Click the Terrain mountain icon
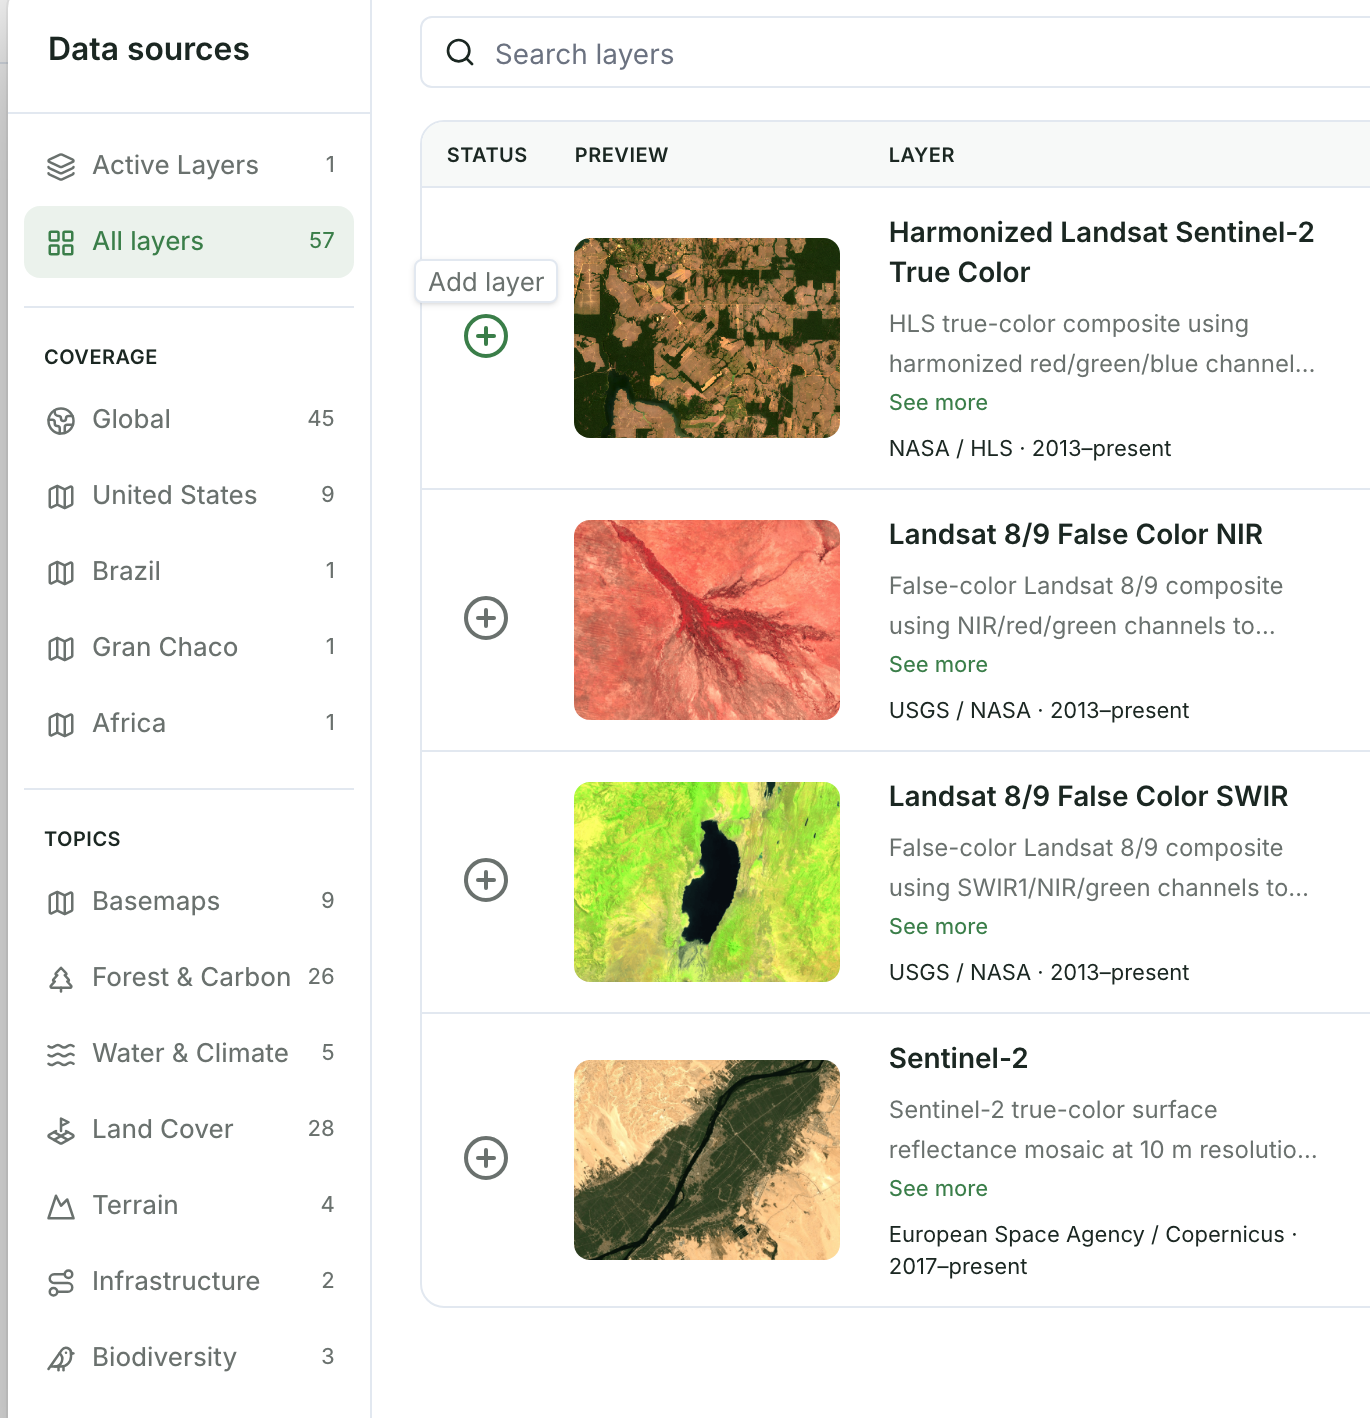 point(61,1206)
